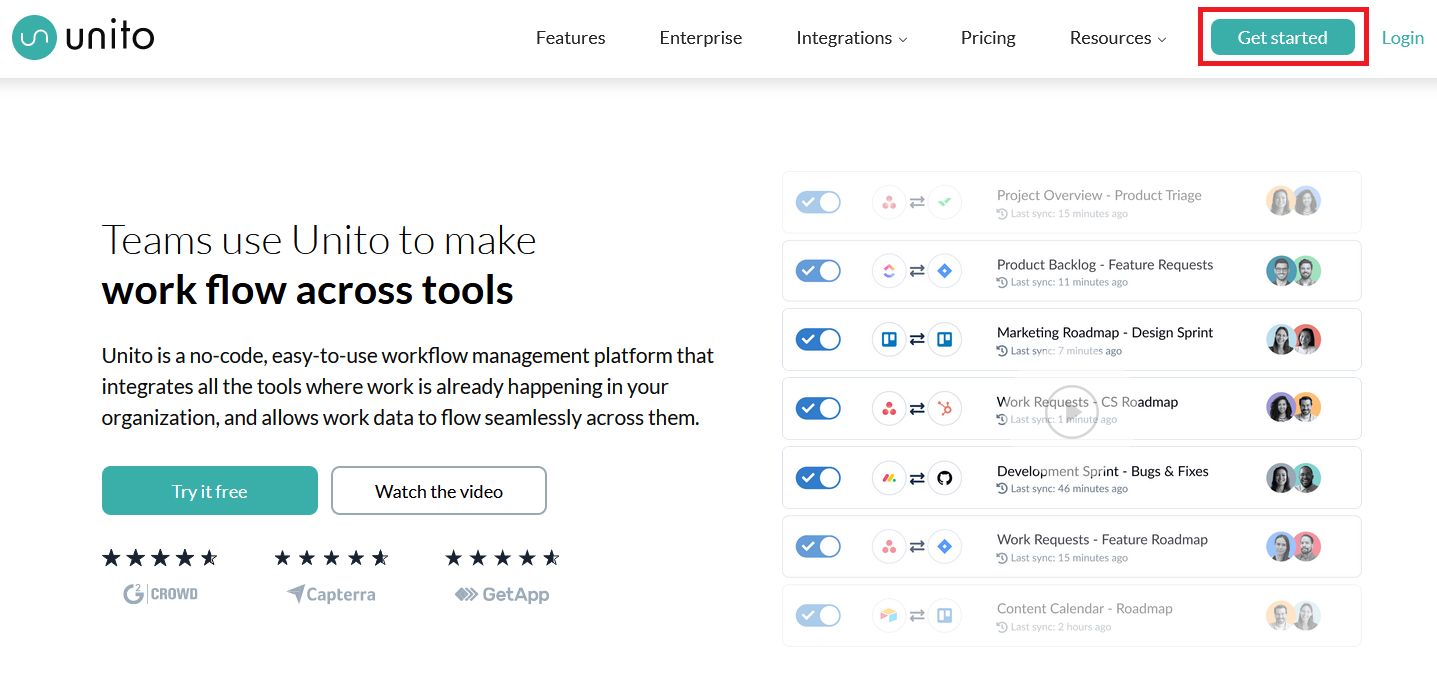Open the Capterra logo
This screenshot has width=1437, height=697.
(x=331, y=594)
